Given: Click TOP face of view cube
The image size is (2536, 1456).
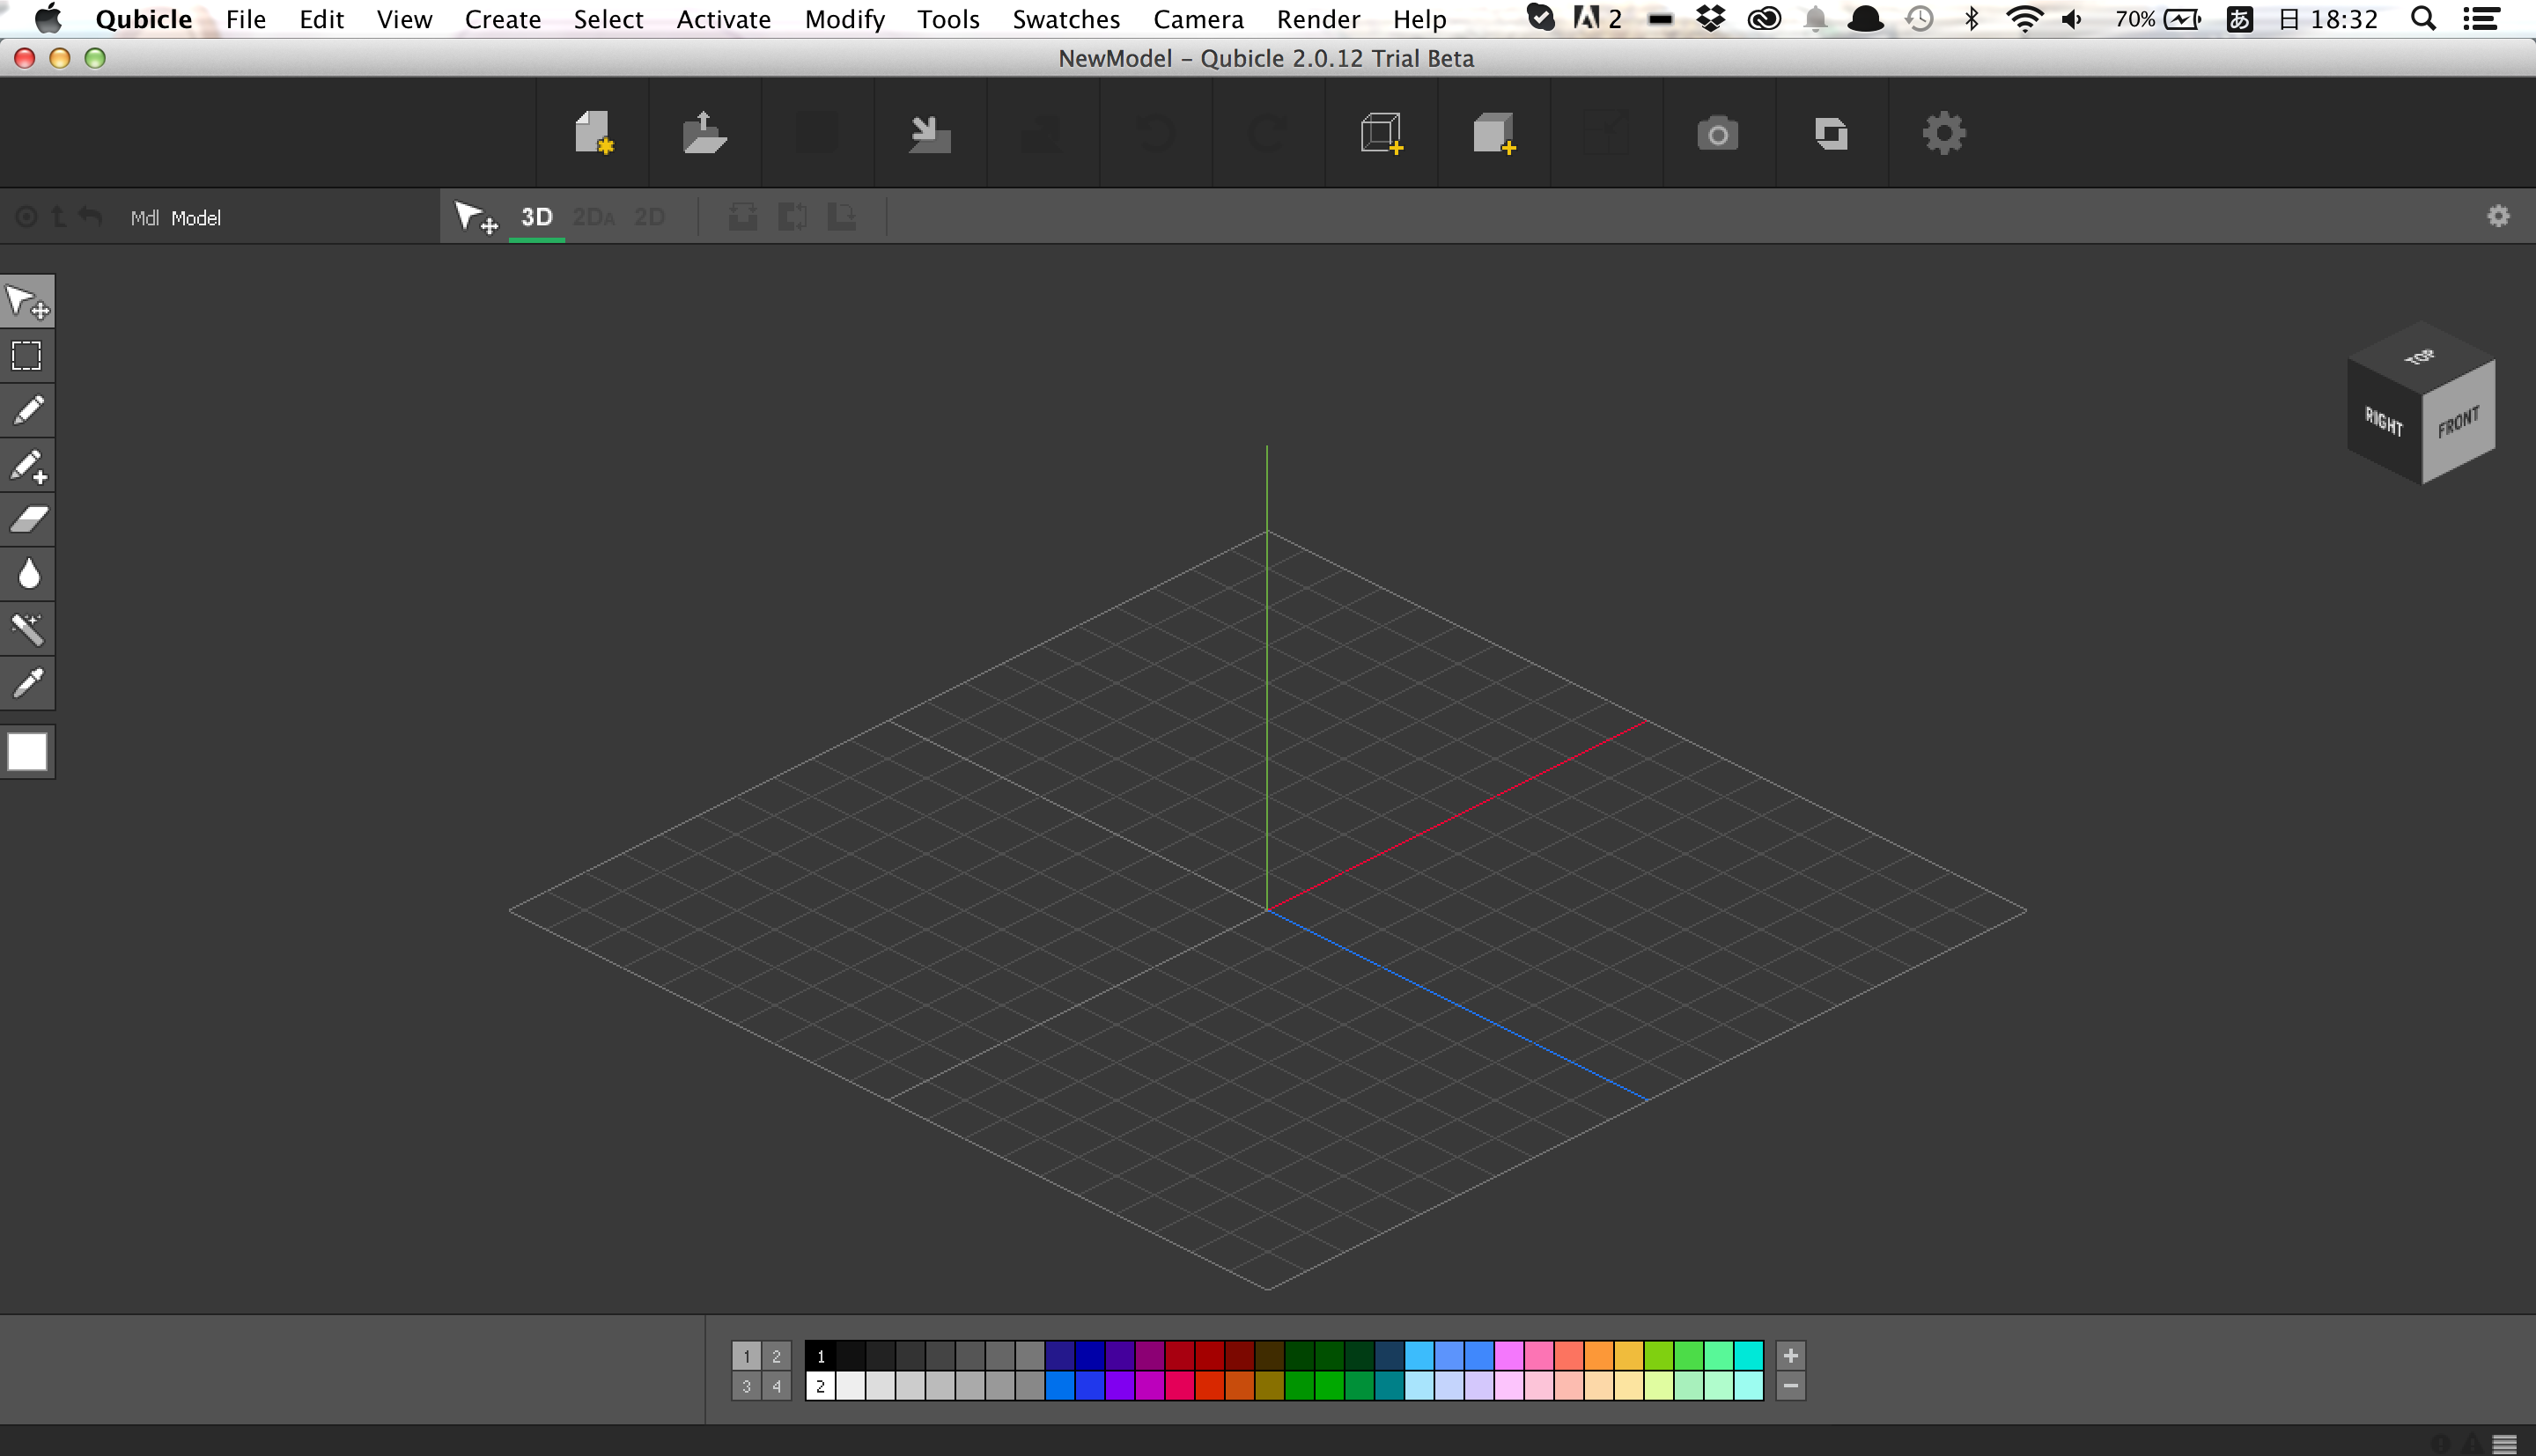Looking at the screenshot, I should 2421,357.
